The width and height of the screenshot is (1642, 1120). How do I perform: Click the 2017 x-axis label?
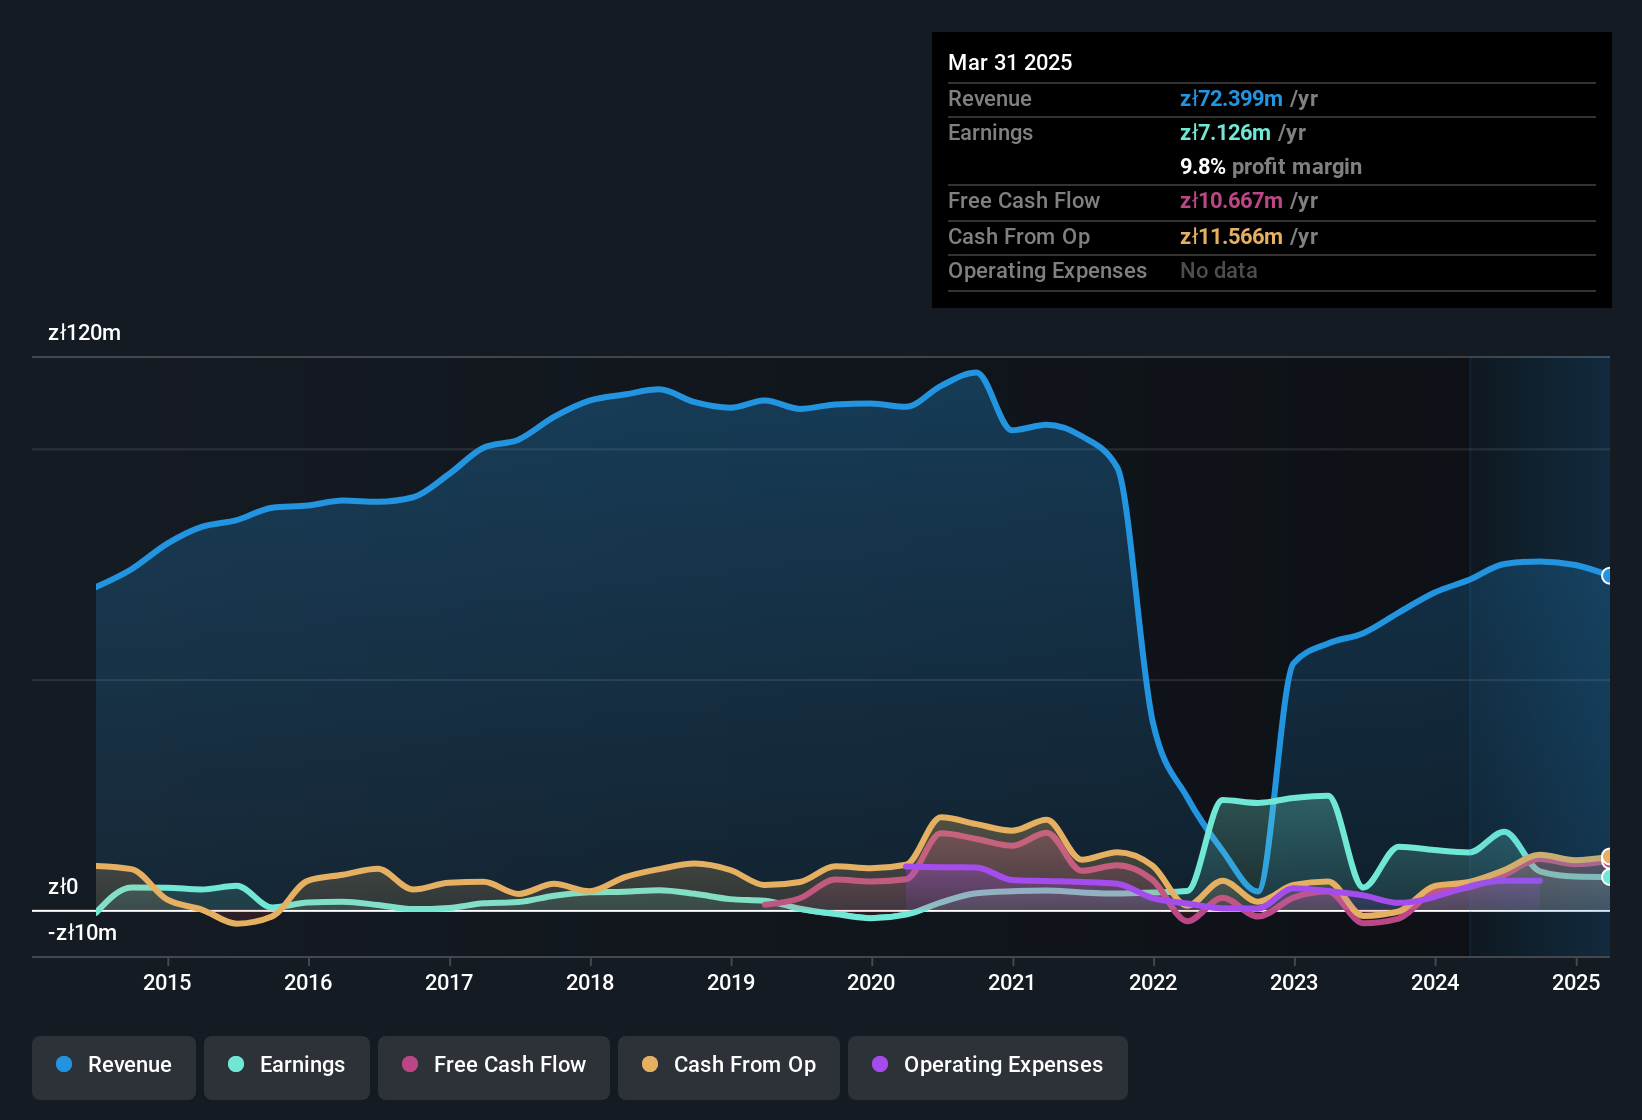point(449,982)
